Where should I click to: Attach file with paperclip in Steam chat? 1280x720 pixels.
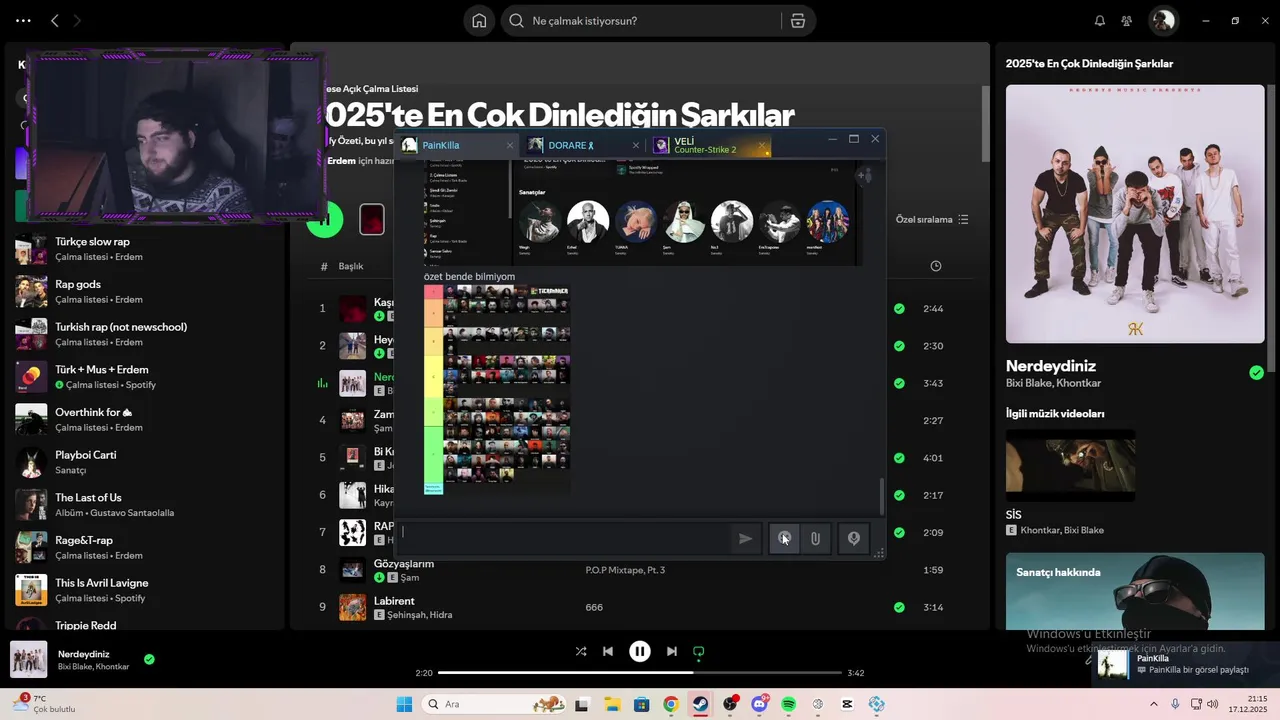coord(816,538)
